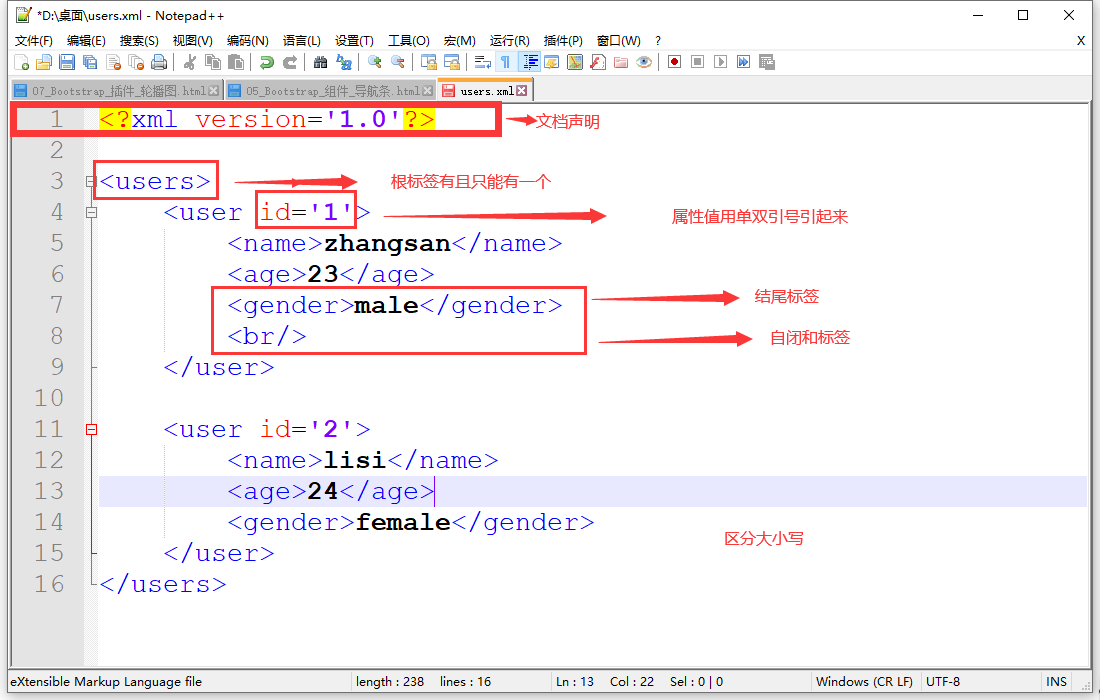Open the Folder as Workspace icon
Image resolution: width=1100 pixels, height=700 pixels.
tap(621, 62)
